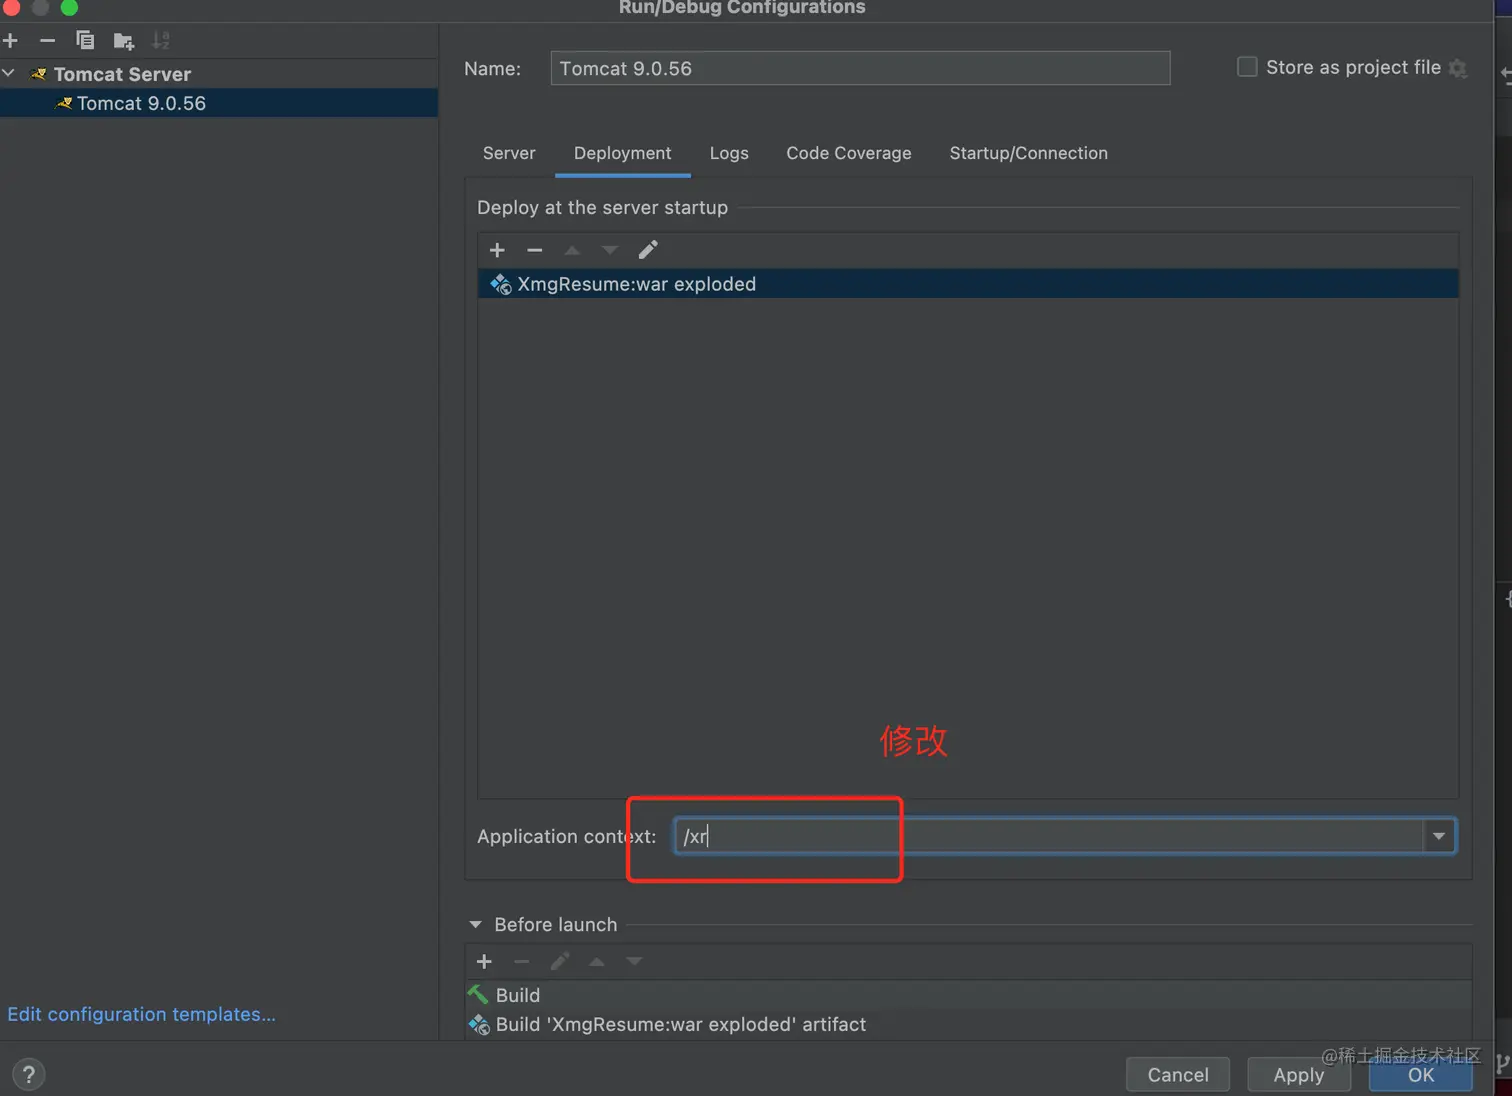The height and width of the screenshot is (1096, 1512).
Task: Click the Application context input field
Action: tap(1048, 836)
